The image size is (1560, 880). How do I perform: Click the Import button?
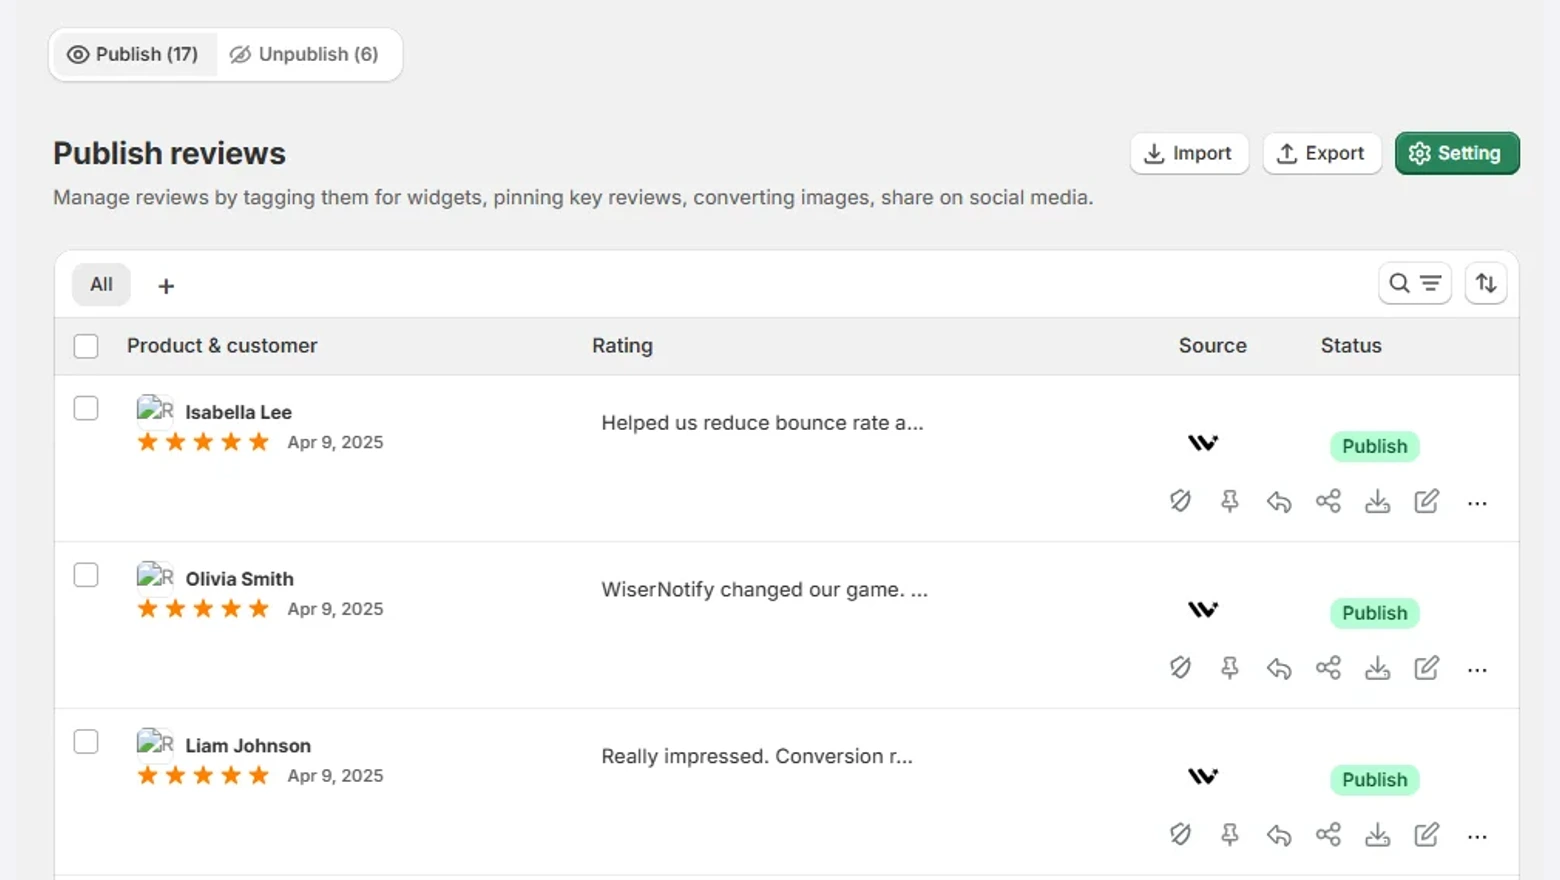coord(1189,153)
